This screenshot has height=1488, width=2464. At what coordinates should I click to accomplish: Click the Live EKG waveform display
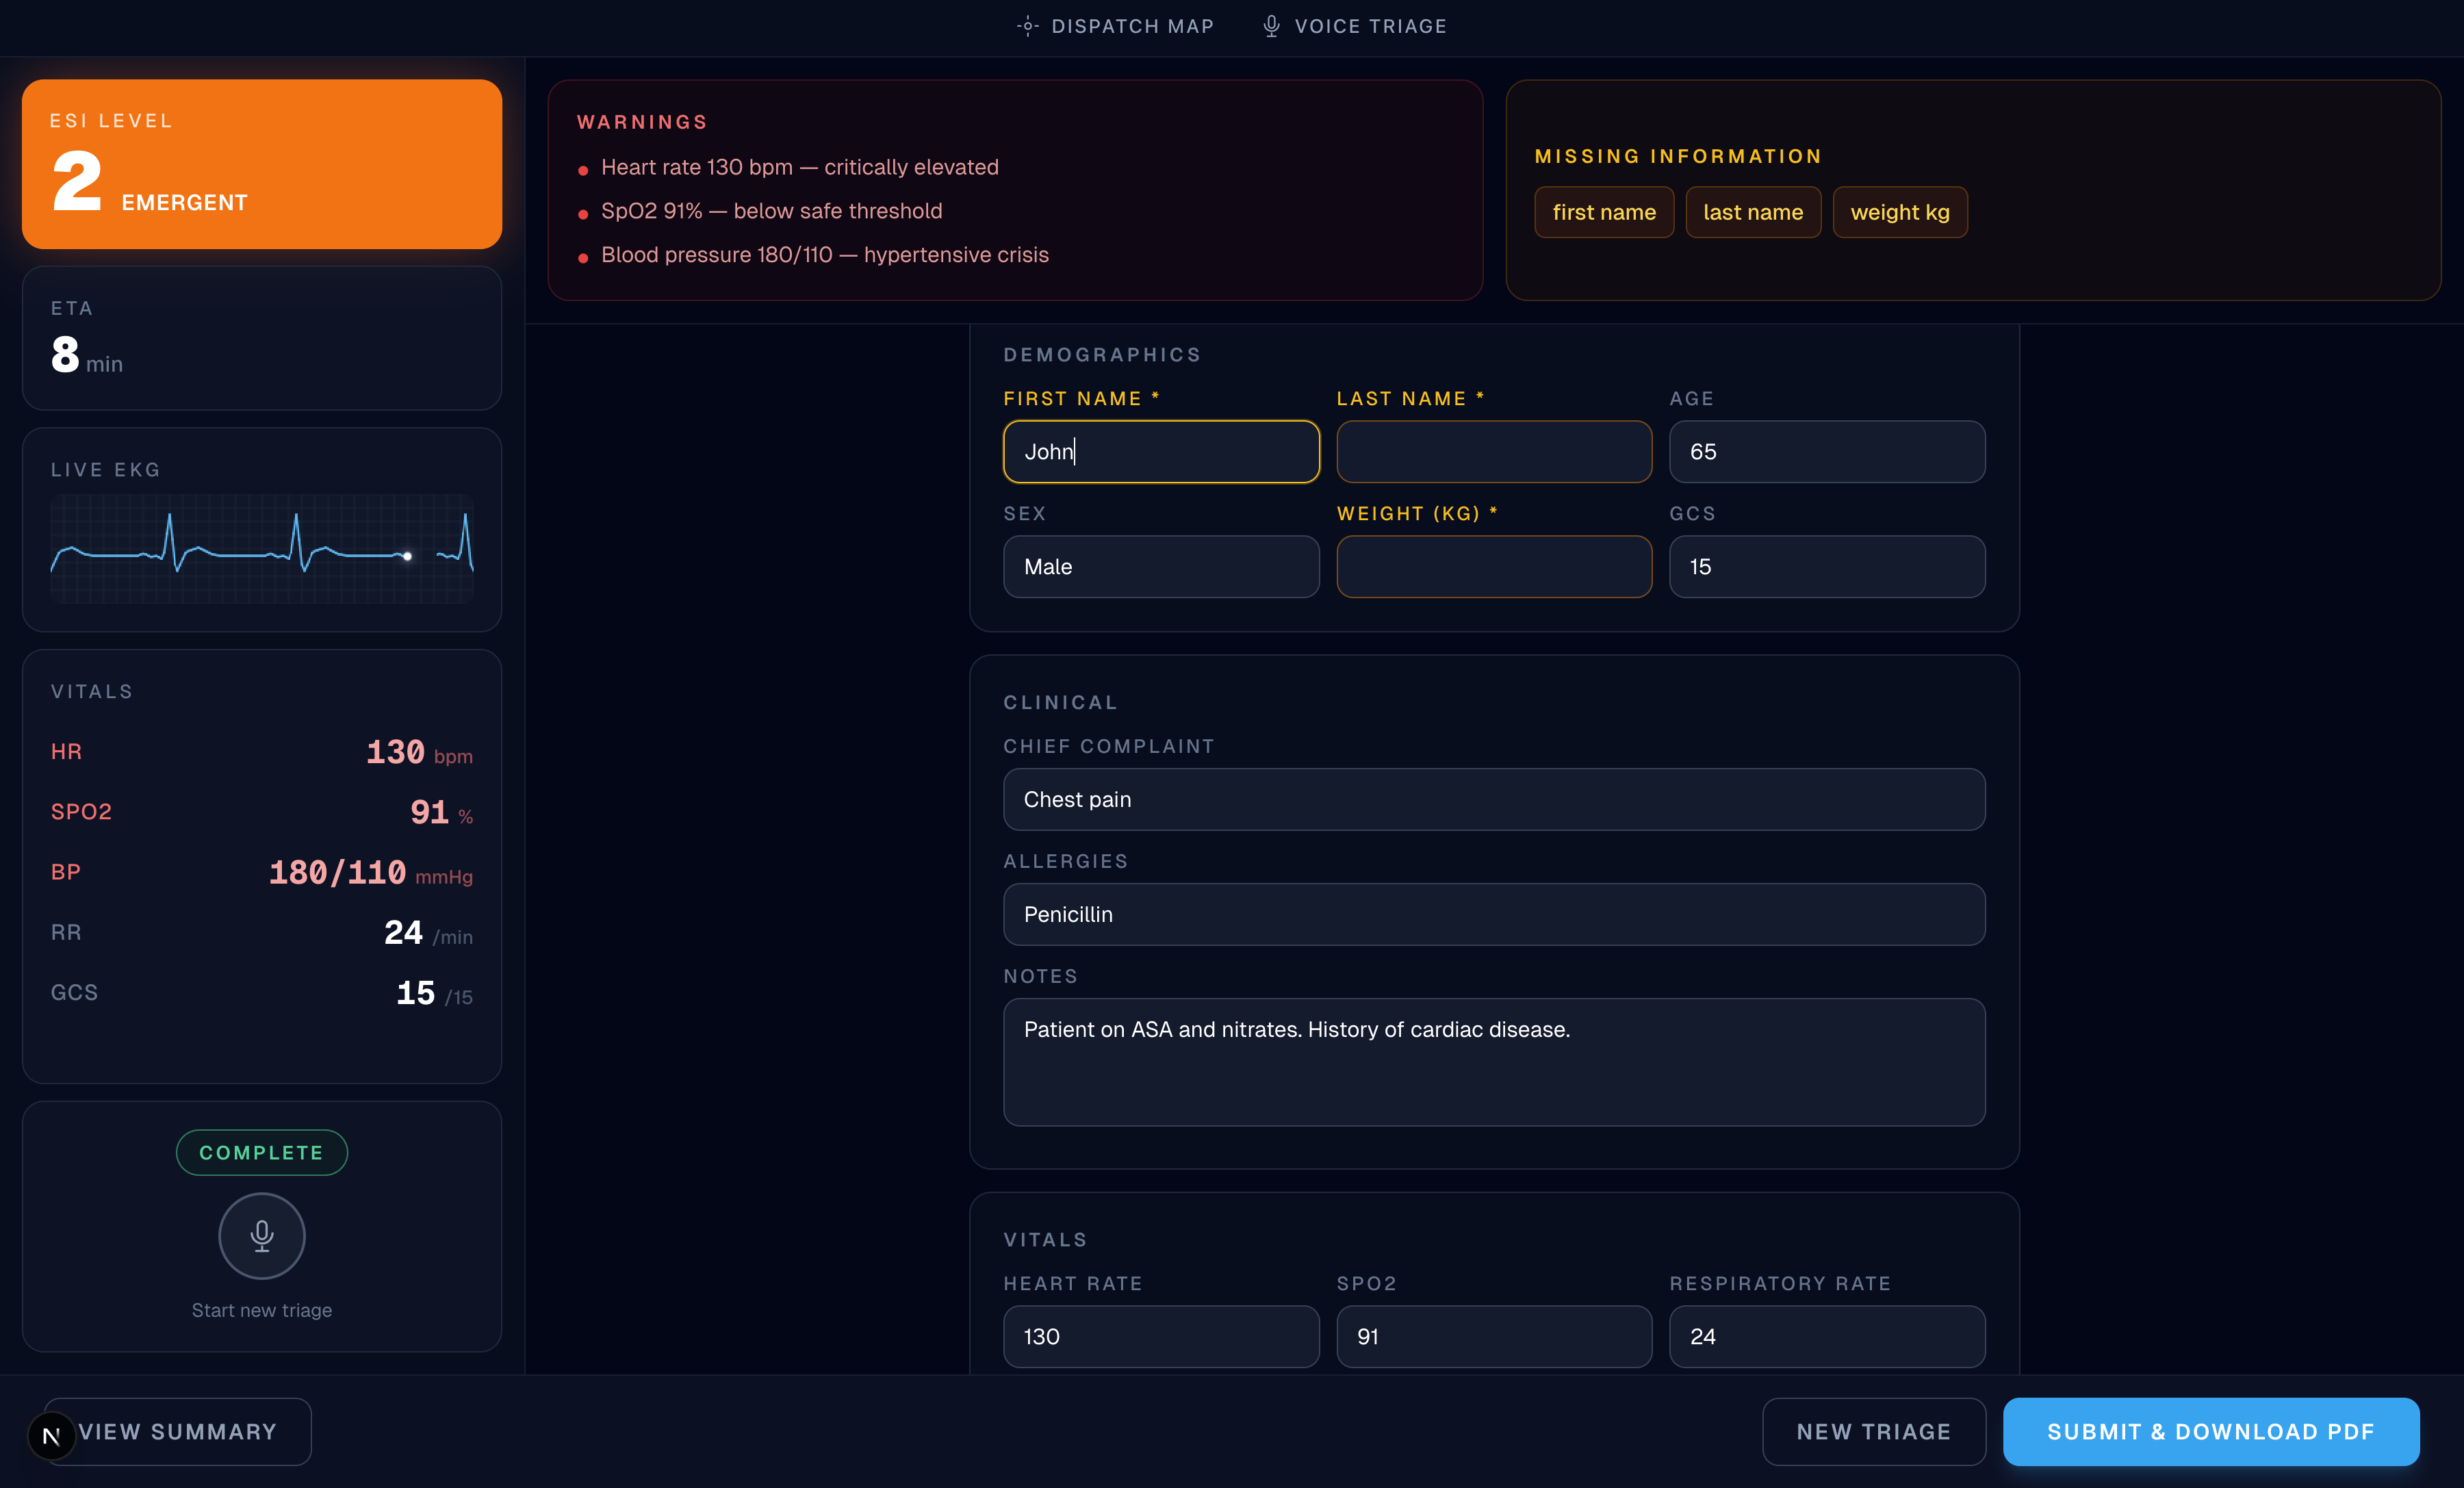pos(261,548)
